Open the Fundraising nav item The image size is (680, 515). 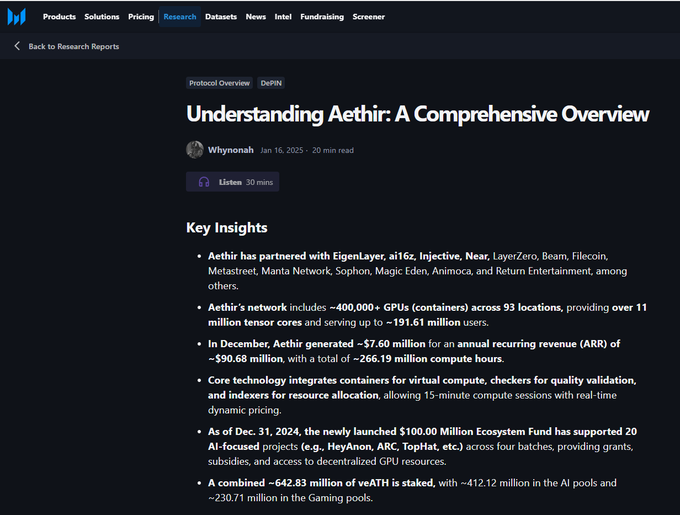point(322,17)
